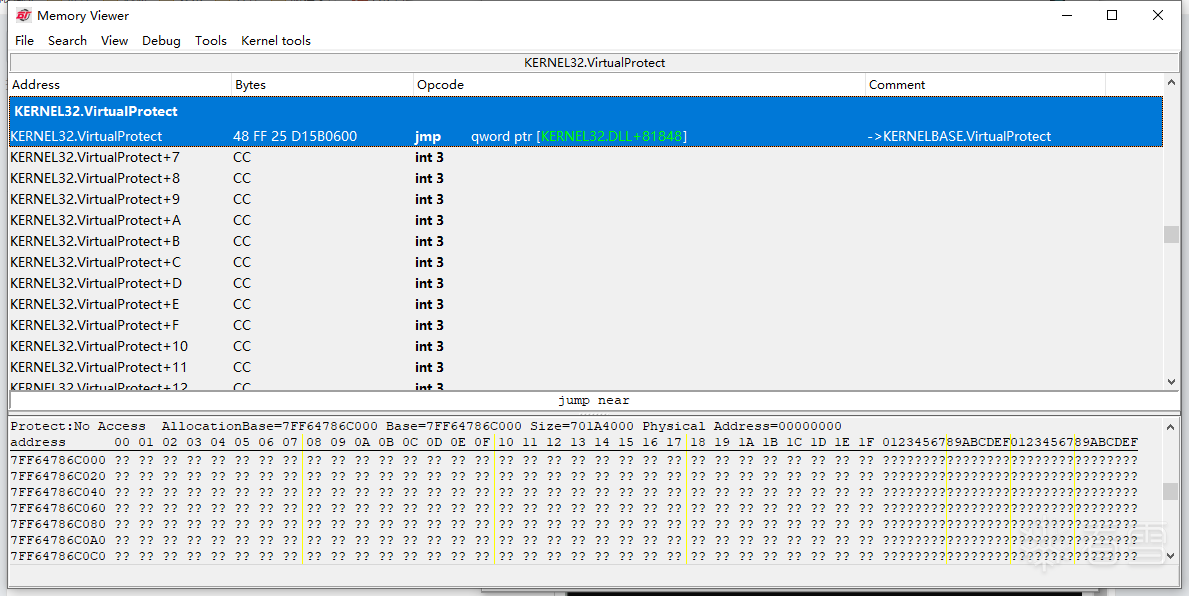
Task: Select the KERNEL32.VirtualProtect+7 row
Action: coord(585,158)
